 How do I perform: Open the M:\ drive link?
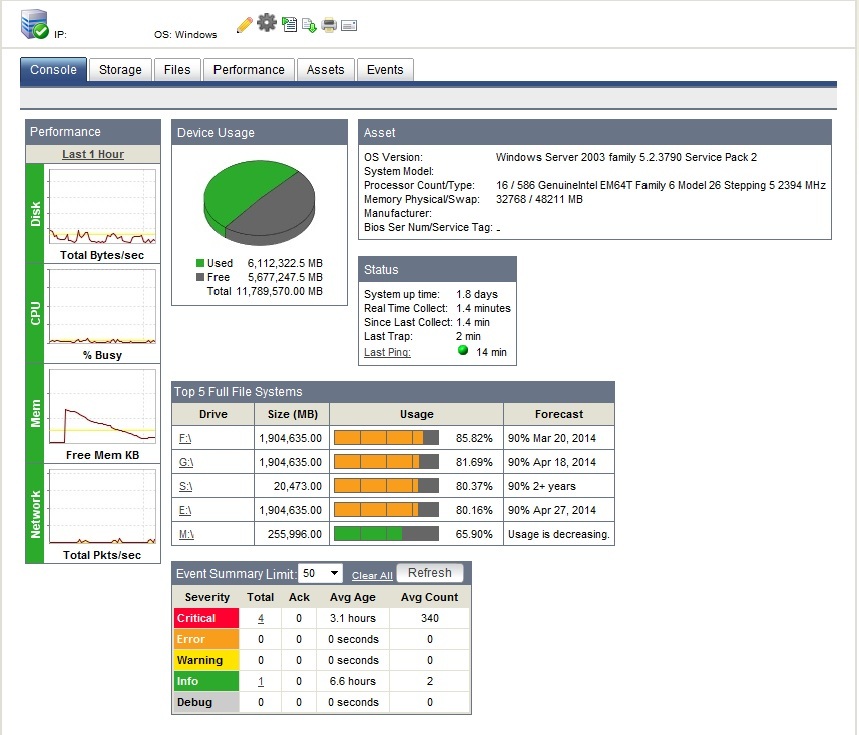186,534
